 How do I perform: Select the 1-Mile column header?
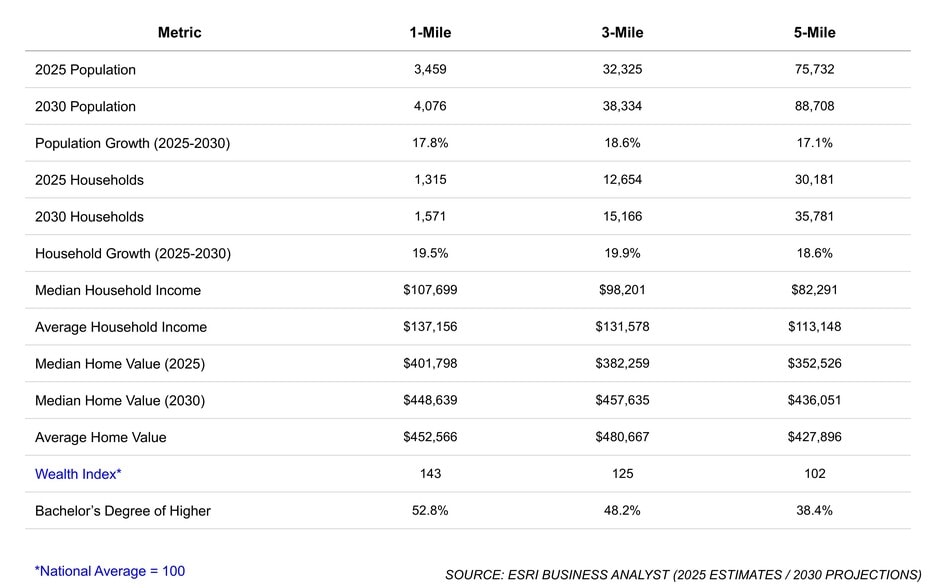coord(430,32)
